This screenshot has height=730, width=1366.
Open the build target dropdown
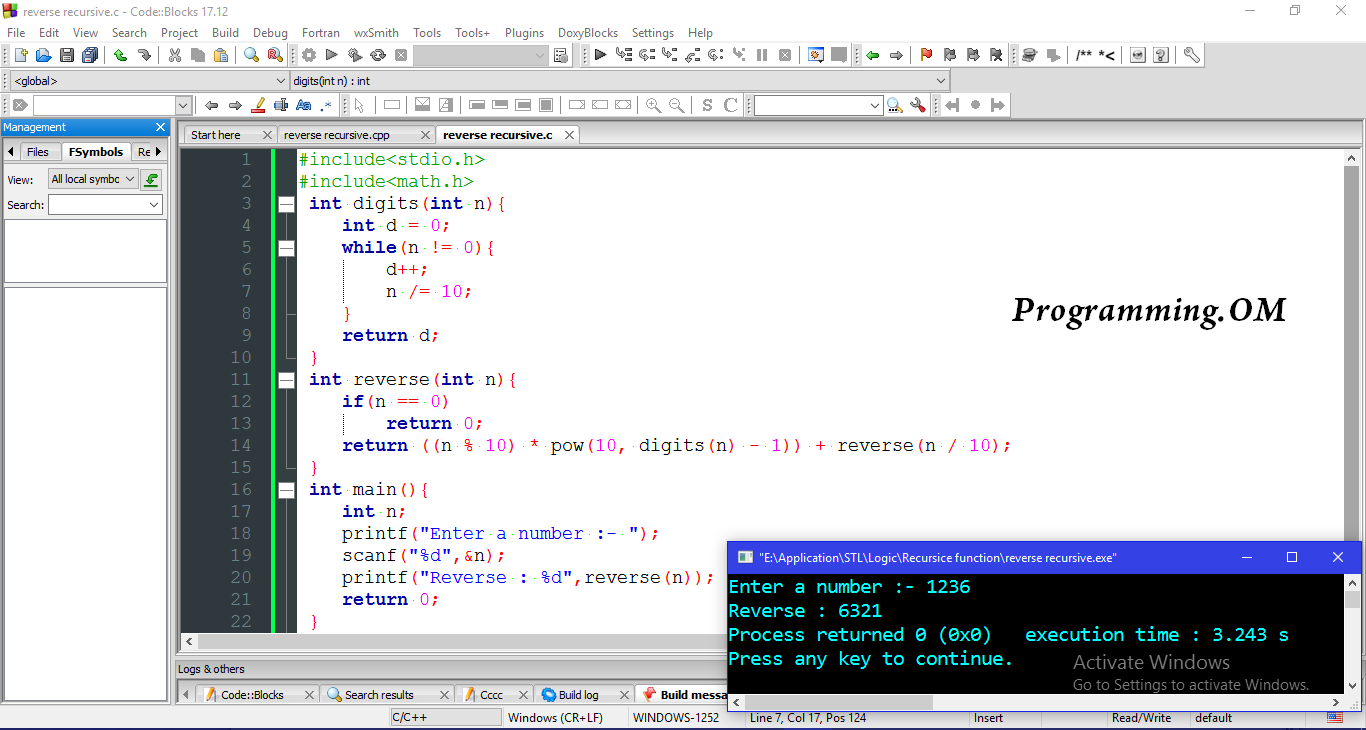coord(480,55)
